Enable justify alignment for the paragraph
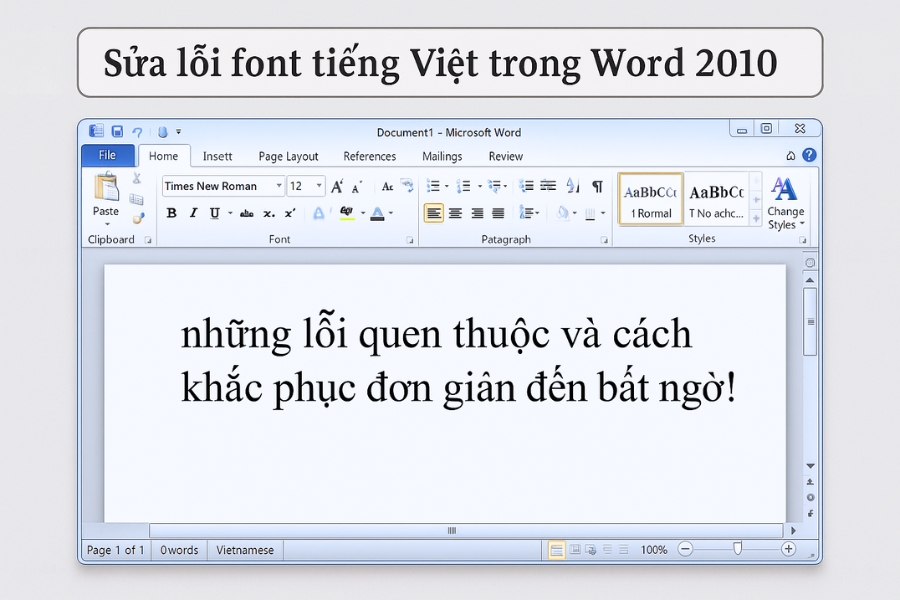The width and height of the screenshot is (900, 600). pos(499,211)
